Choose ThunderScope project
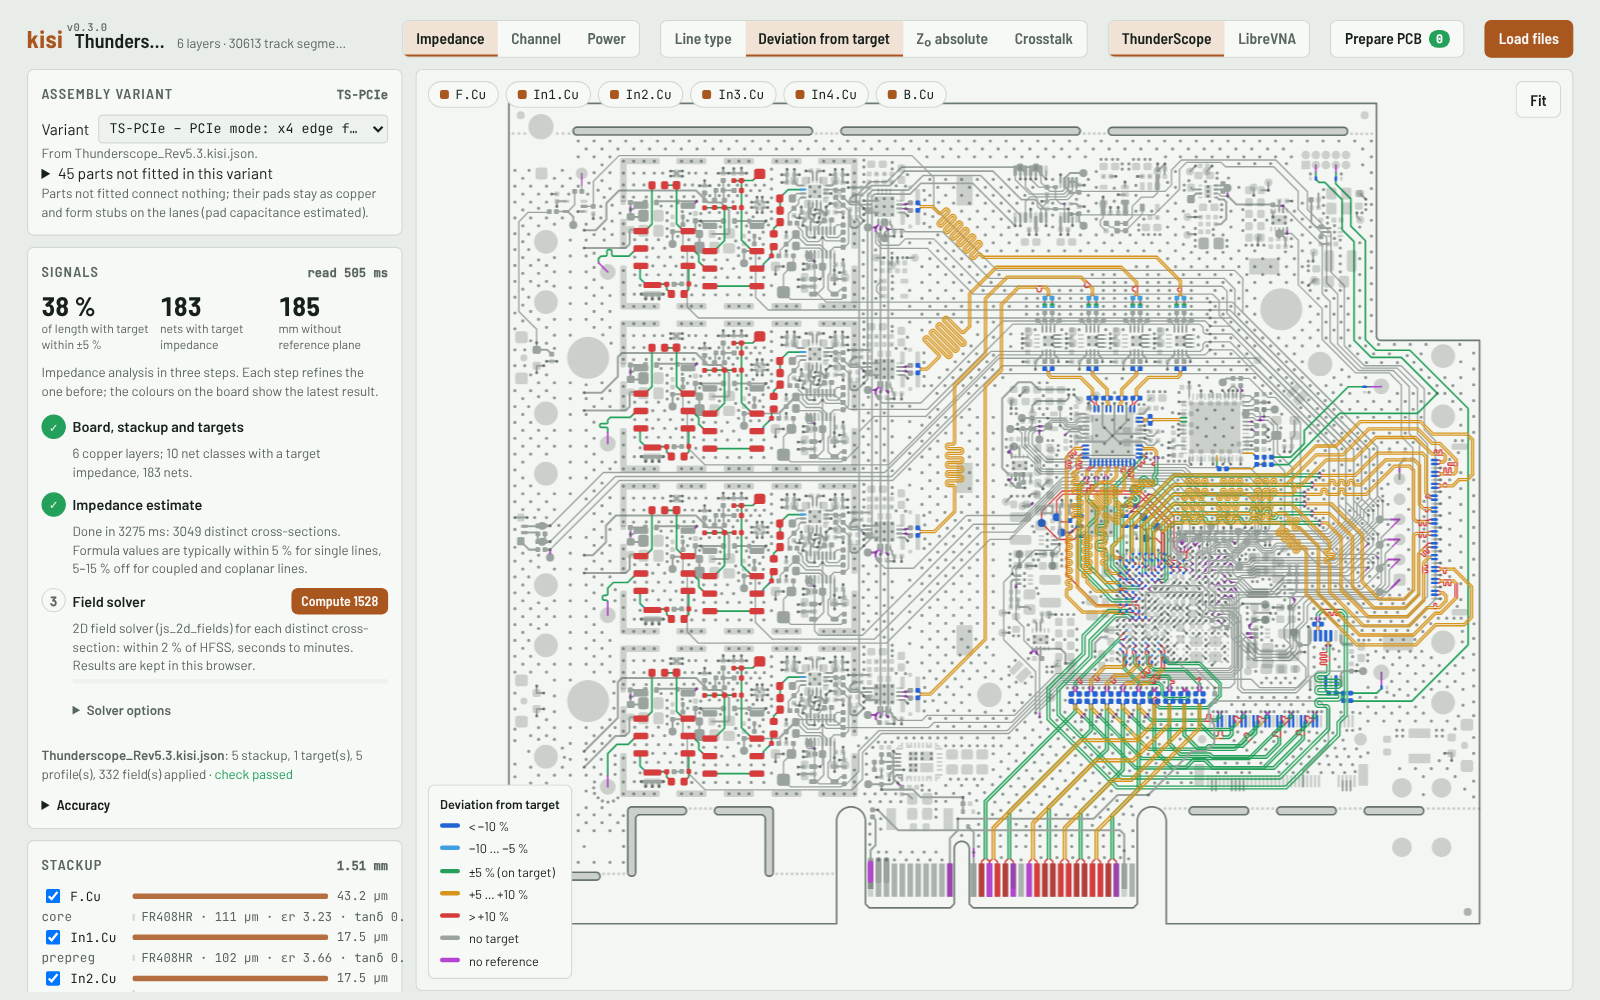 (1166, 39)
